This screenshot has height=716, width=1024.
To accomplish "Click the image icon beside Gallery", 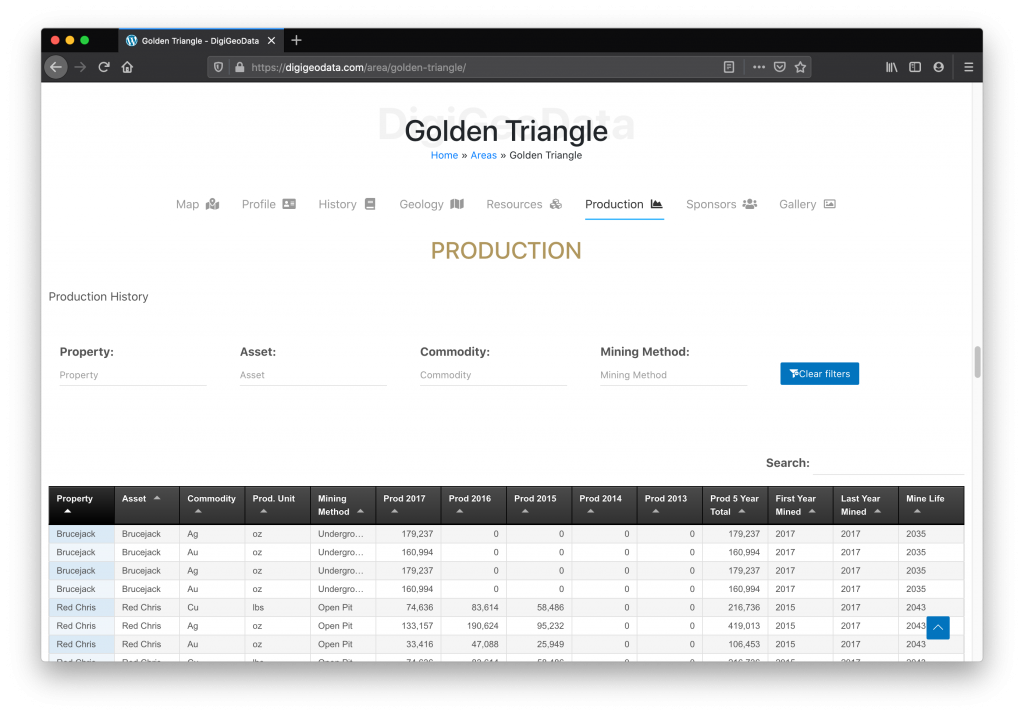I will tap(829, 204).
